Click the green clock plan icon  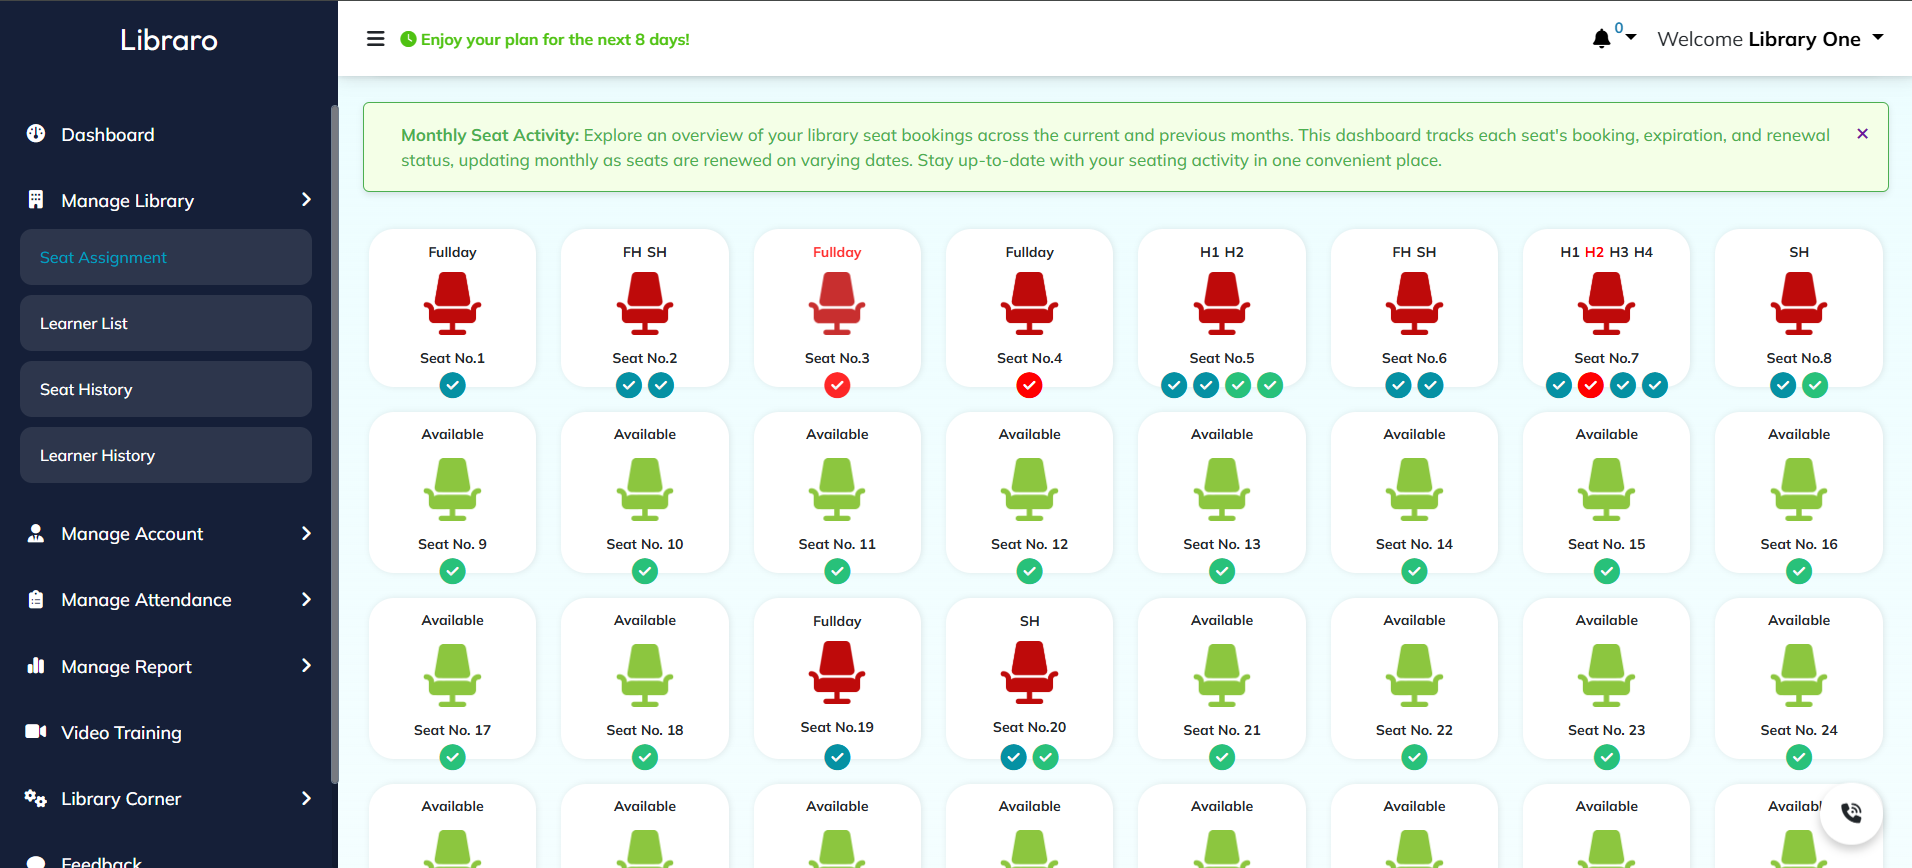click(408, 39)
